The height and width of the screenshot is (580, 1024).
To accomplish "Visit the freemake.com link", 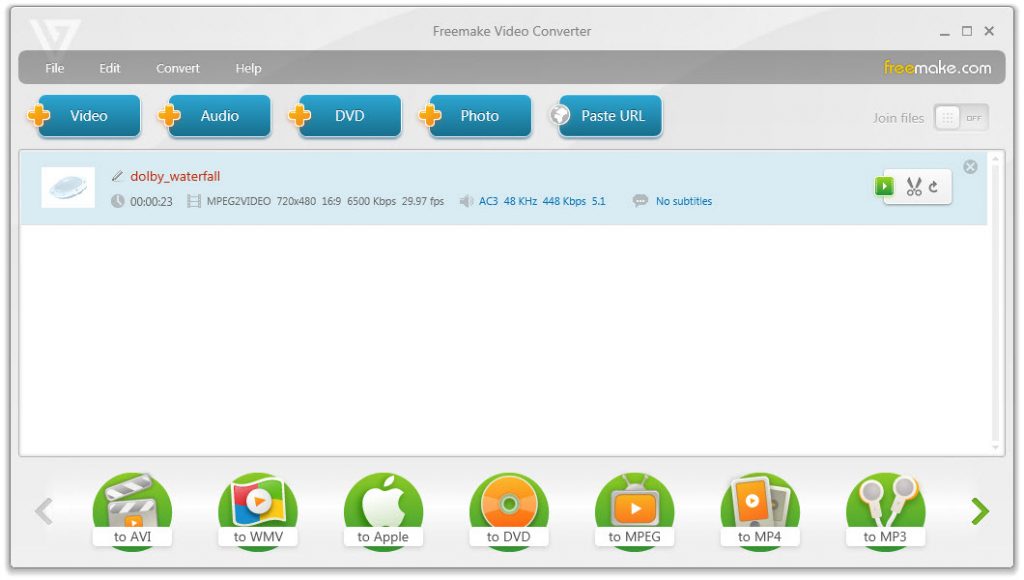I will click(x=937, y=67).
